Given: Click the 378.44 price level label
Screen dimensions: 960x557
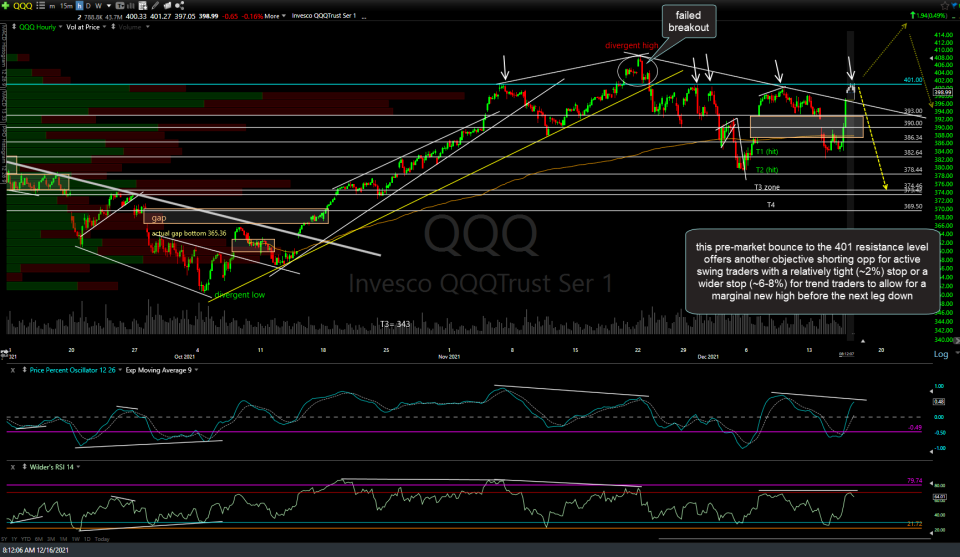Looking at the screenshot, I should pos(913,170).
